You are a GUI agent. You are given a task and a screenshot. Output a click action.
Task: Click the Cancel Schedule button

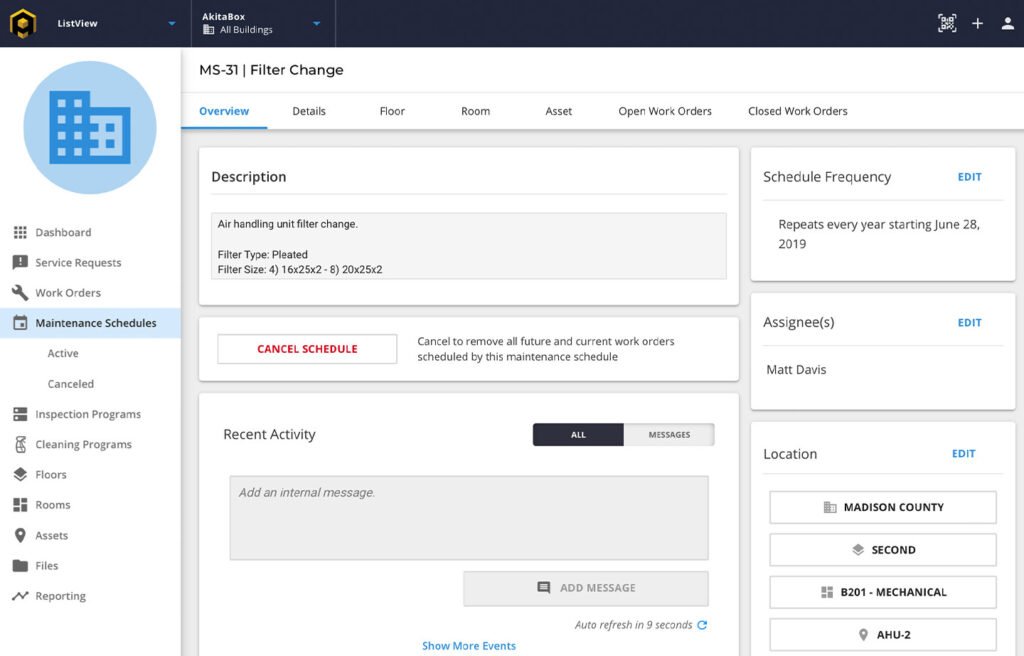306,348
